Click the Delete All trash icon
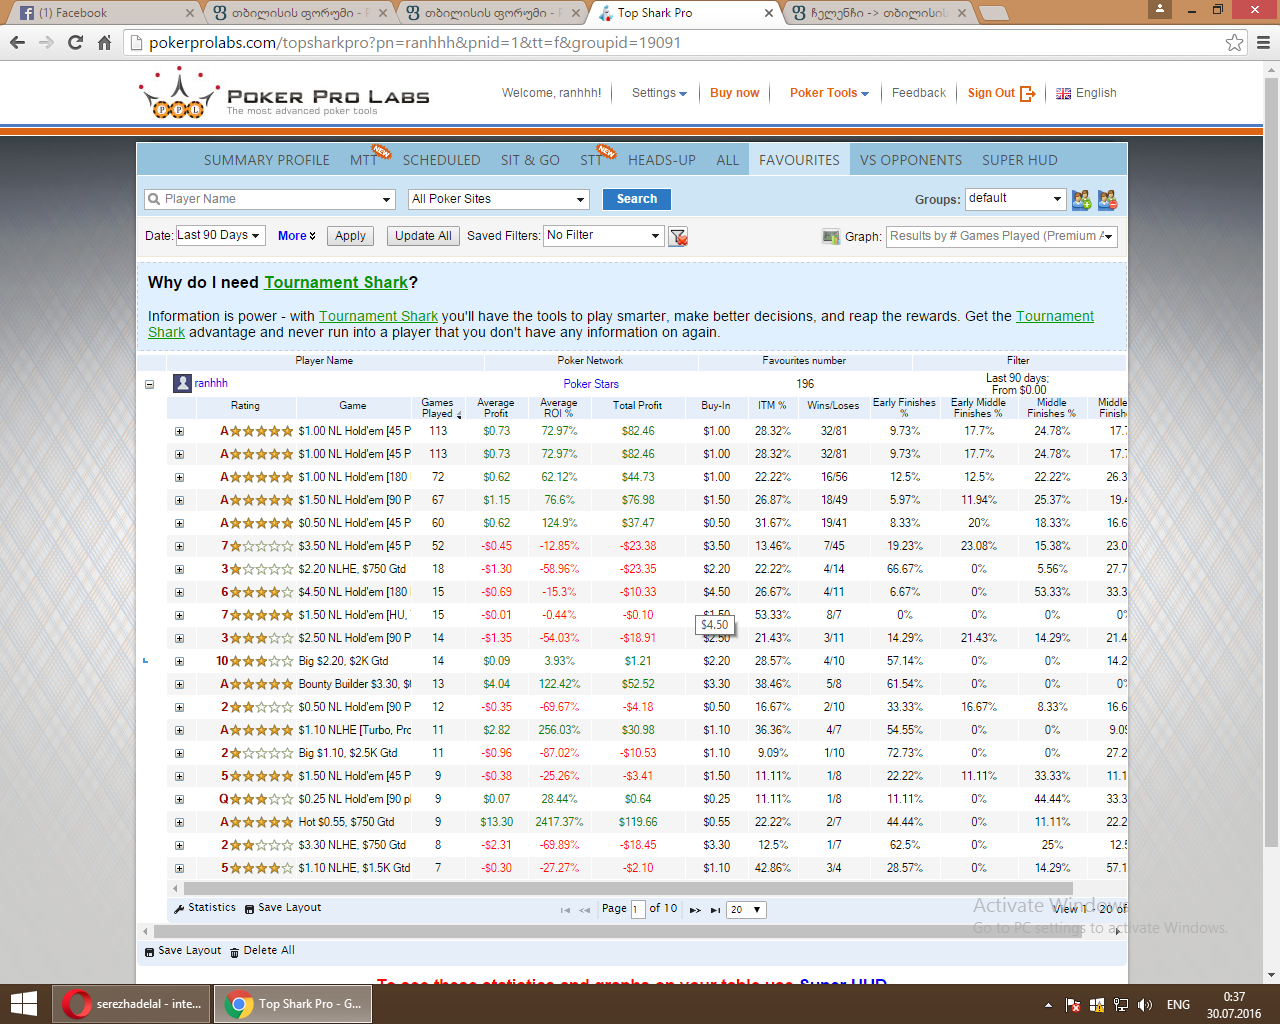 (x=234, y=952)
